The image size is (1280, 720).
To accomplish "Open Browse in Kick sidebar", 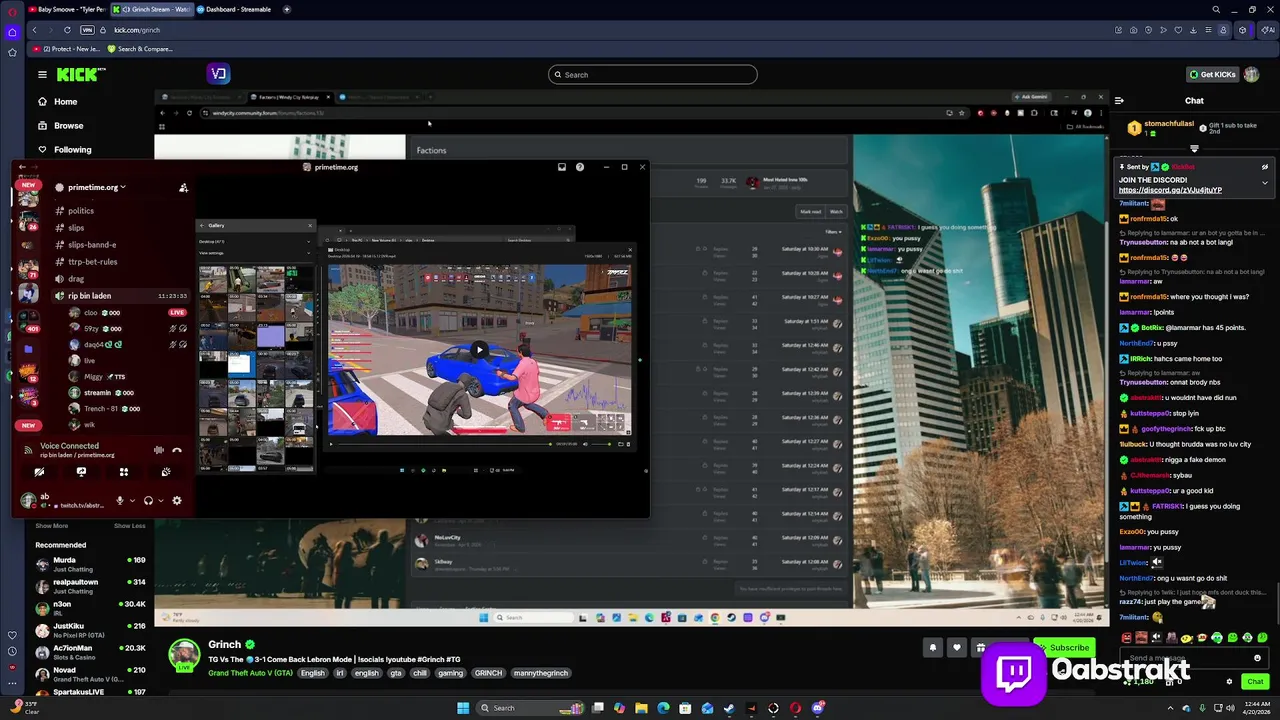I will point(68,125).
